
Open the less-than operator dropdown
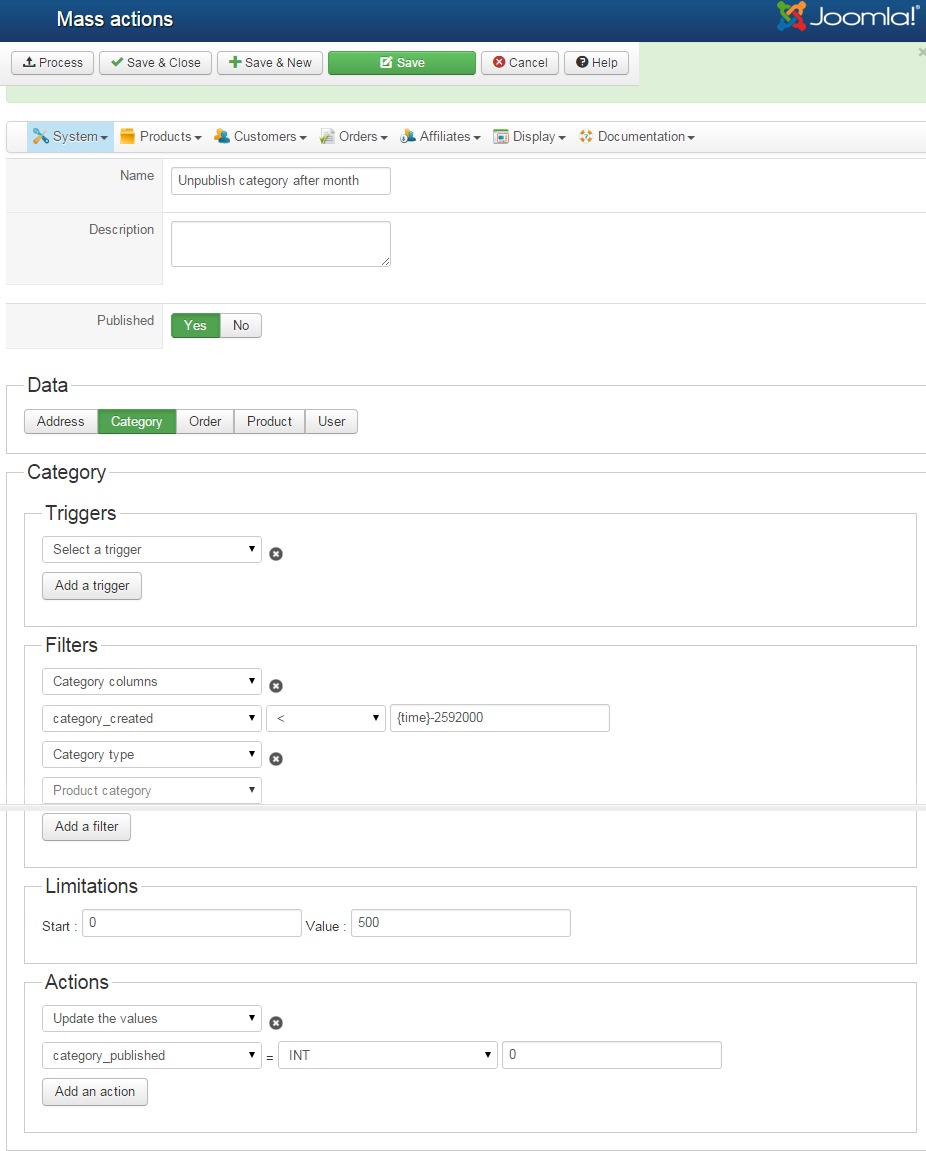[326, 718]
